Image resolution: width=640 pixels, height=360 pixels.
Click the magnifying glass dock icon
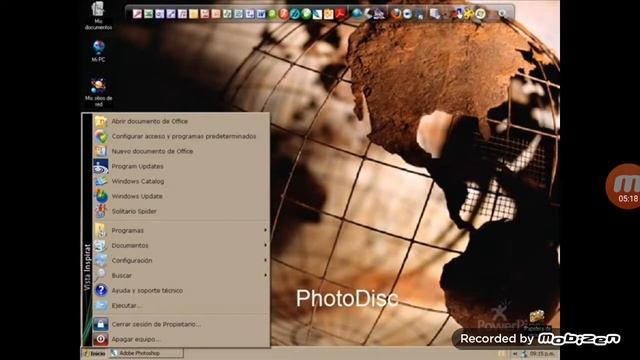click(x=502, y=14)
